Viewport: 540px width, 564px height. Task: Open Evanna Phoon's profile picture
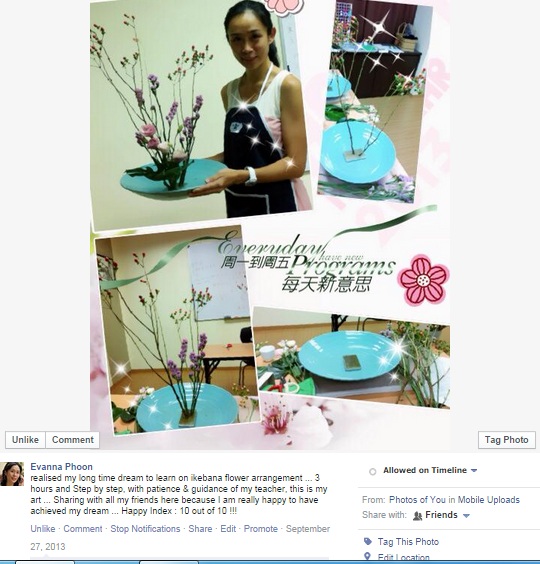pos(12,474)
